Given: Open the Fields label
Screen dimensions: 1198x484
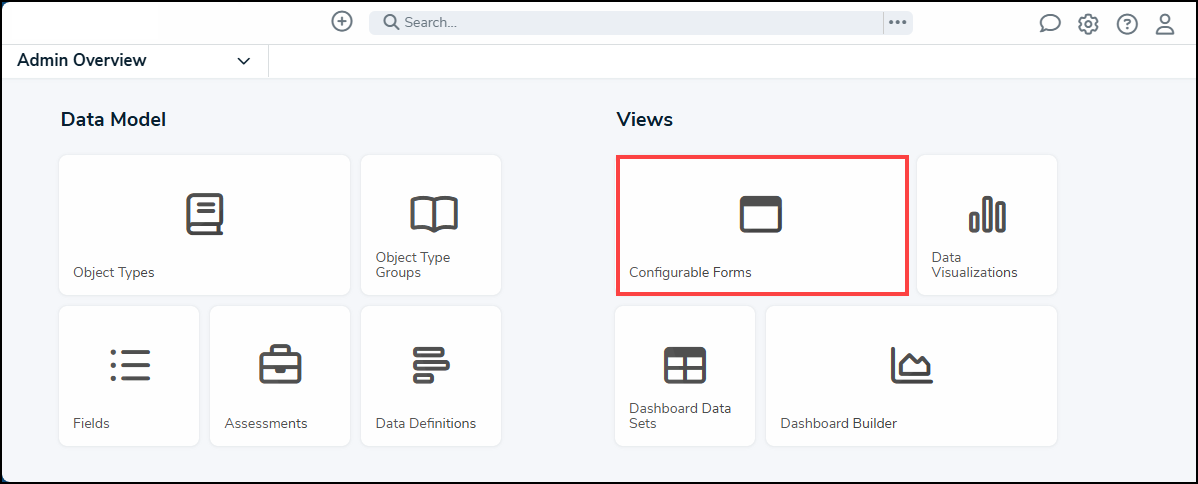Looking at the screenshot, I should (x=92, y=423).
